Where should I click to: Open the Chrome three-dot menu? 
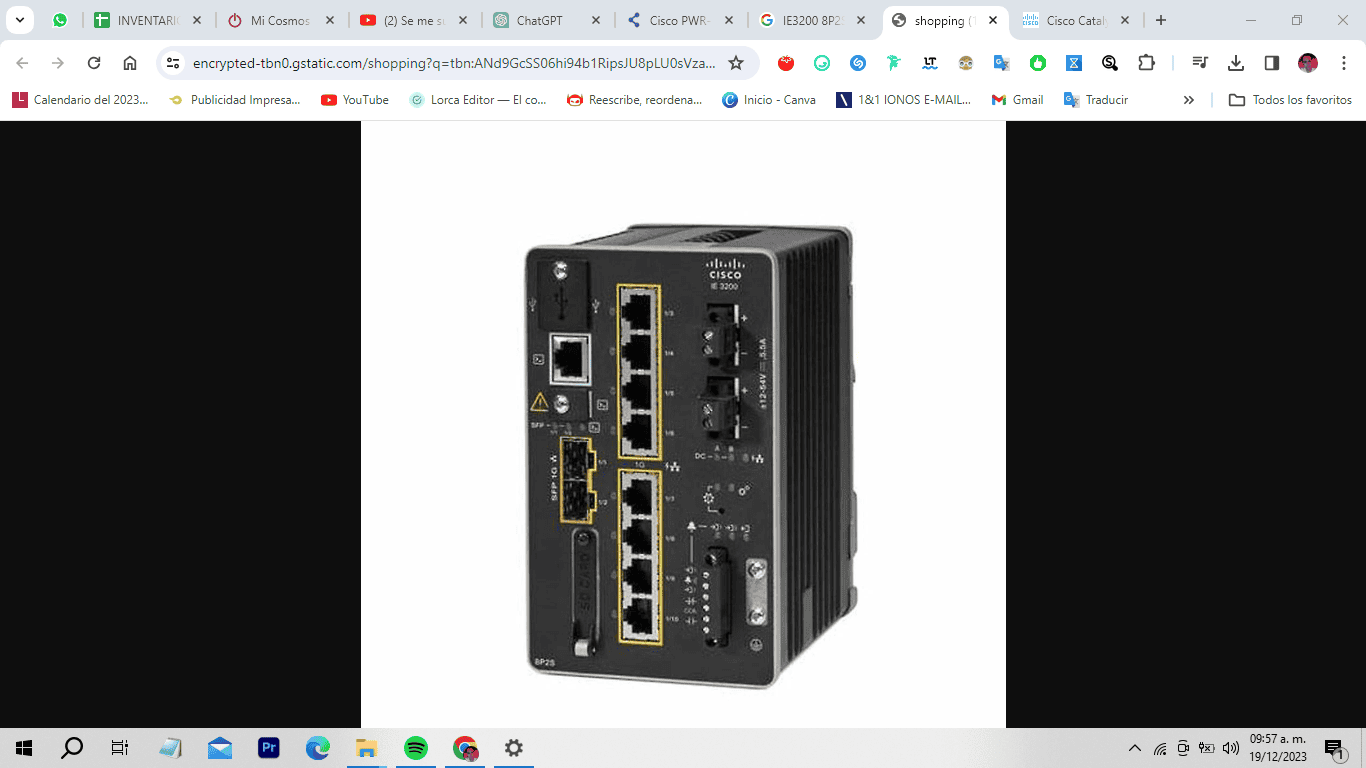click(1344, 63)
